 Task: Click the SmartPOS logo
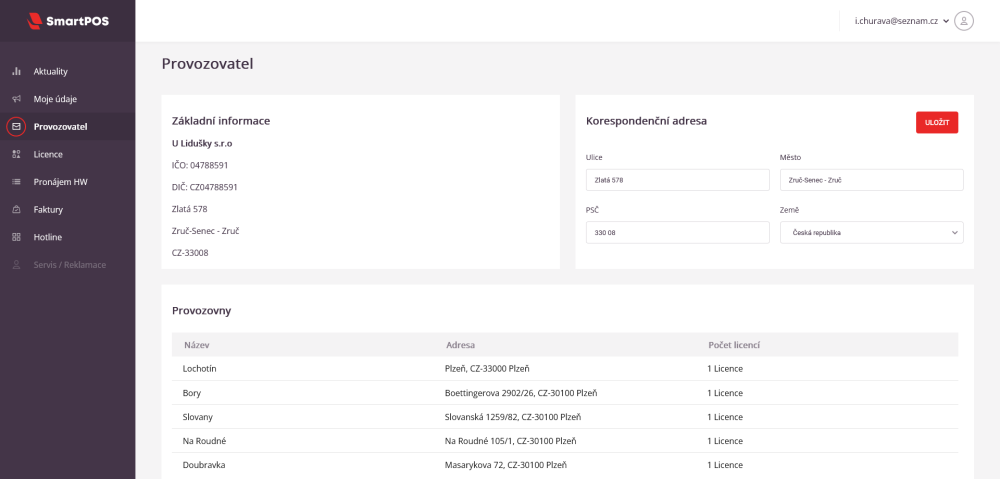(x=67, y=20)
